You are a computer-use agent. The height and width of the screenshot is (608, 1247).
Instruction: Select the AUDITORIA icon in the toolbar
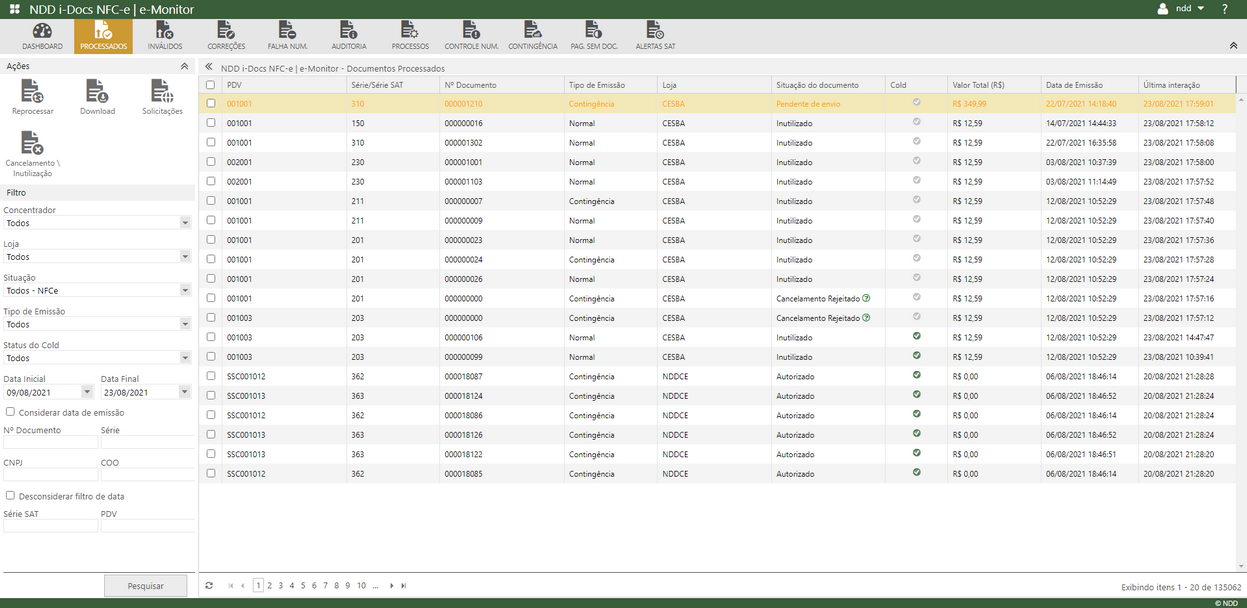point(348,34)
